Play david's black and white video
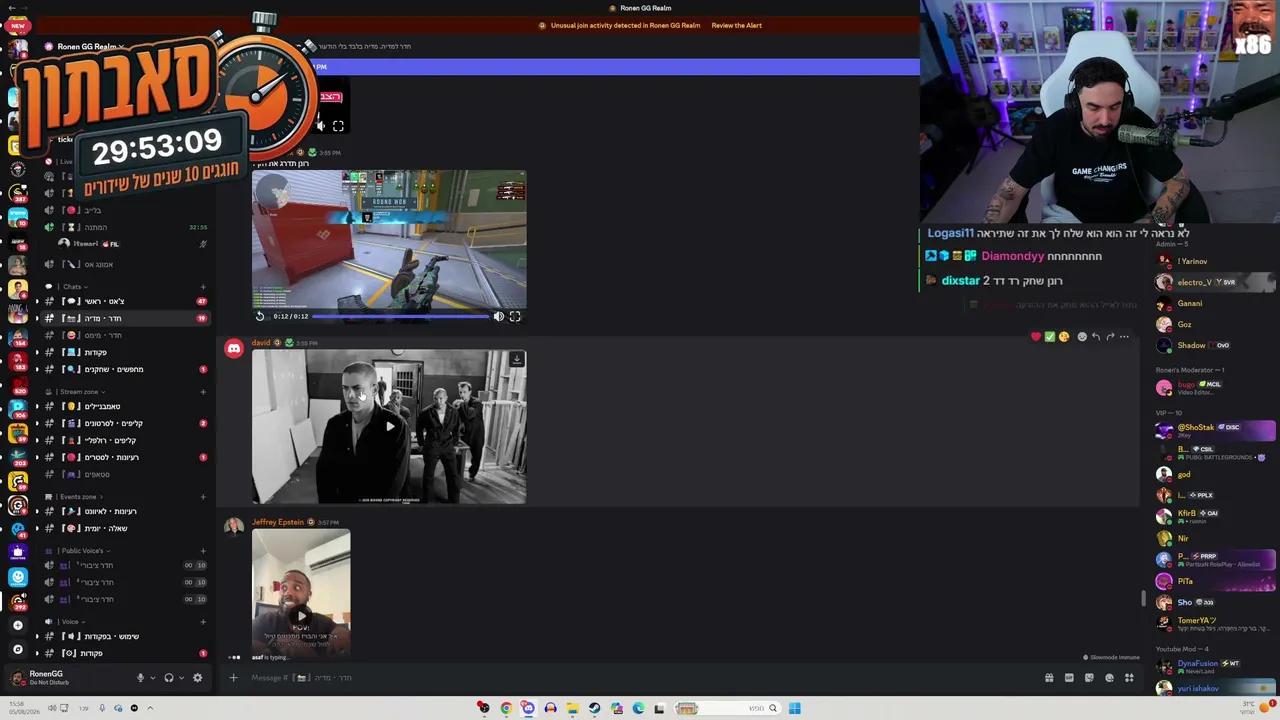Viewport: 1280px width, 720px height. coord(390,426)
